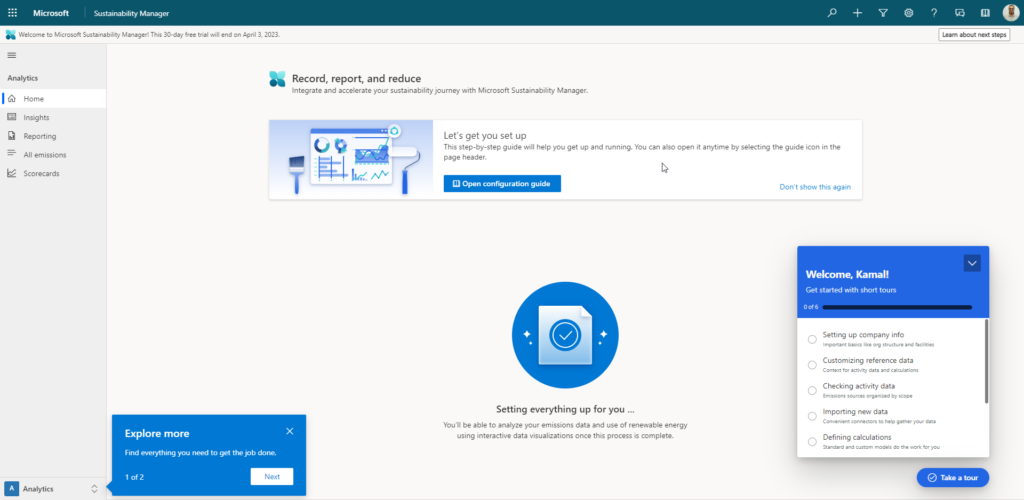Click the Checking activity data title
The height and width of the screenshot is (500, 1024).
pos(859,386)
